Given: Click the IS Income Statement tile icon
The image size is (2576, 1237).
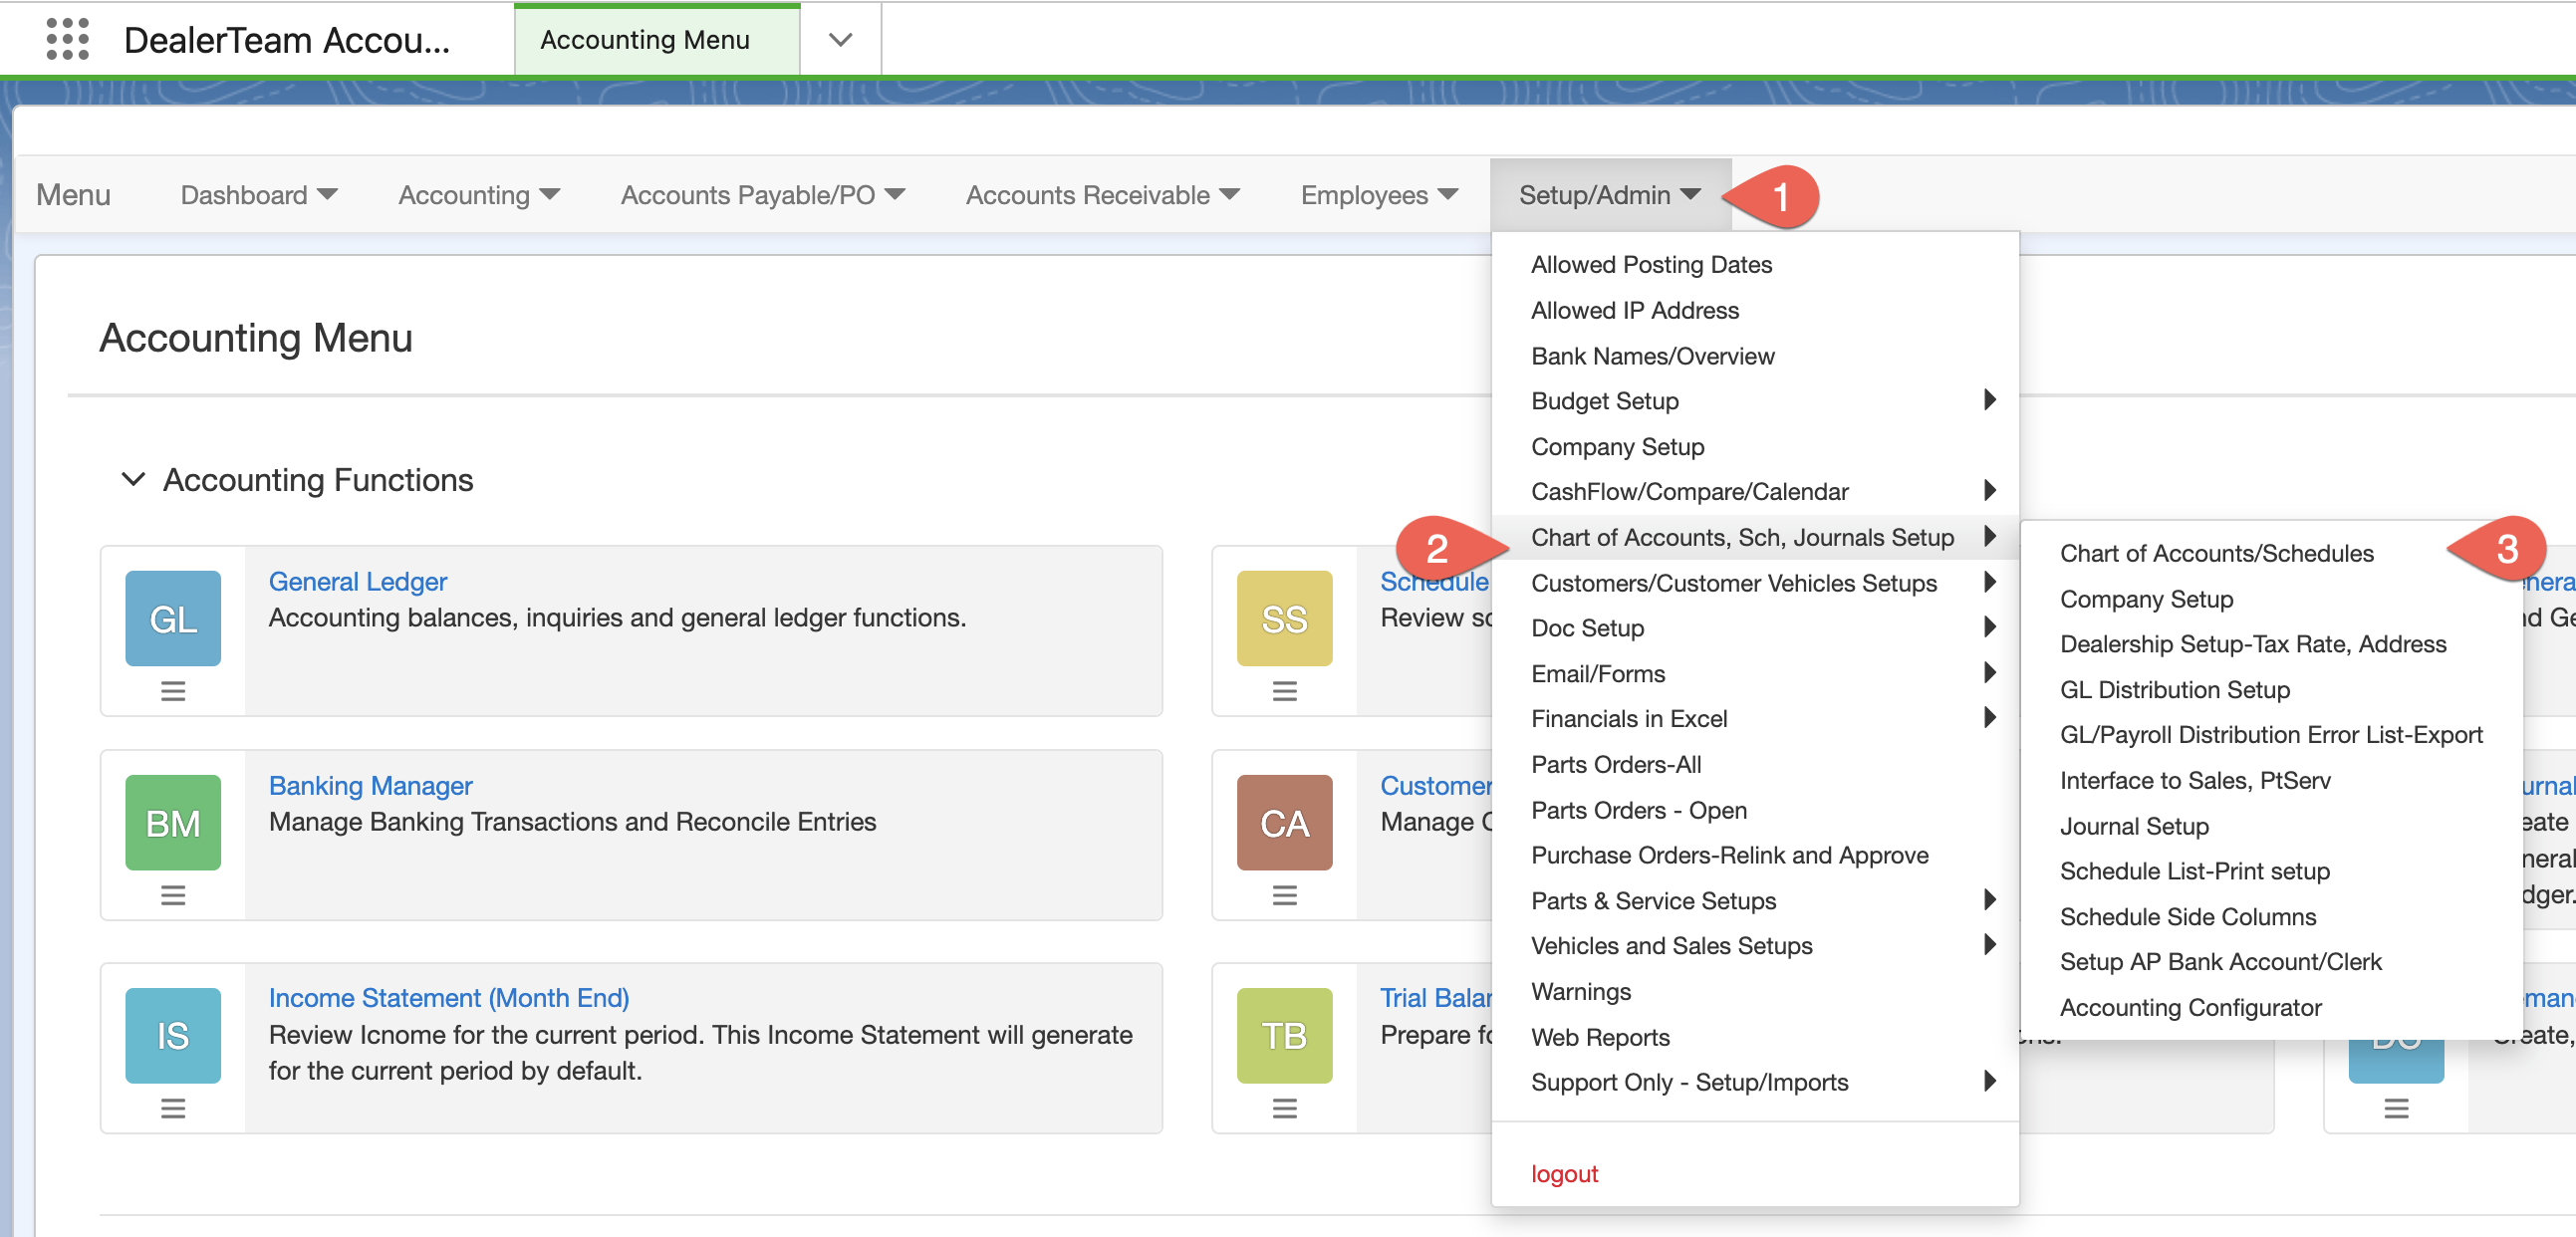Looking at the screenshot, I should [x=173, y=1036].
